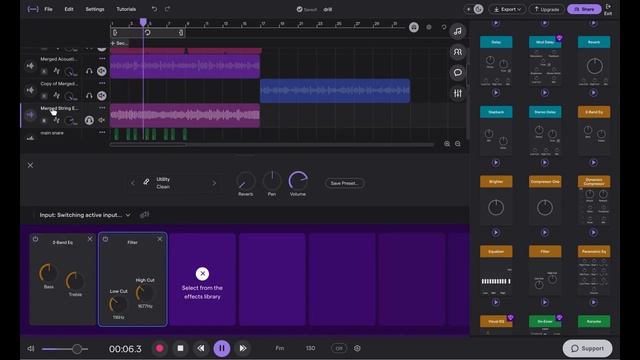Screen dimensions: 640x360
Task: Click the loop cycle icon above the timeline
Action: [x=148, y=33]
